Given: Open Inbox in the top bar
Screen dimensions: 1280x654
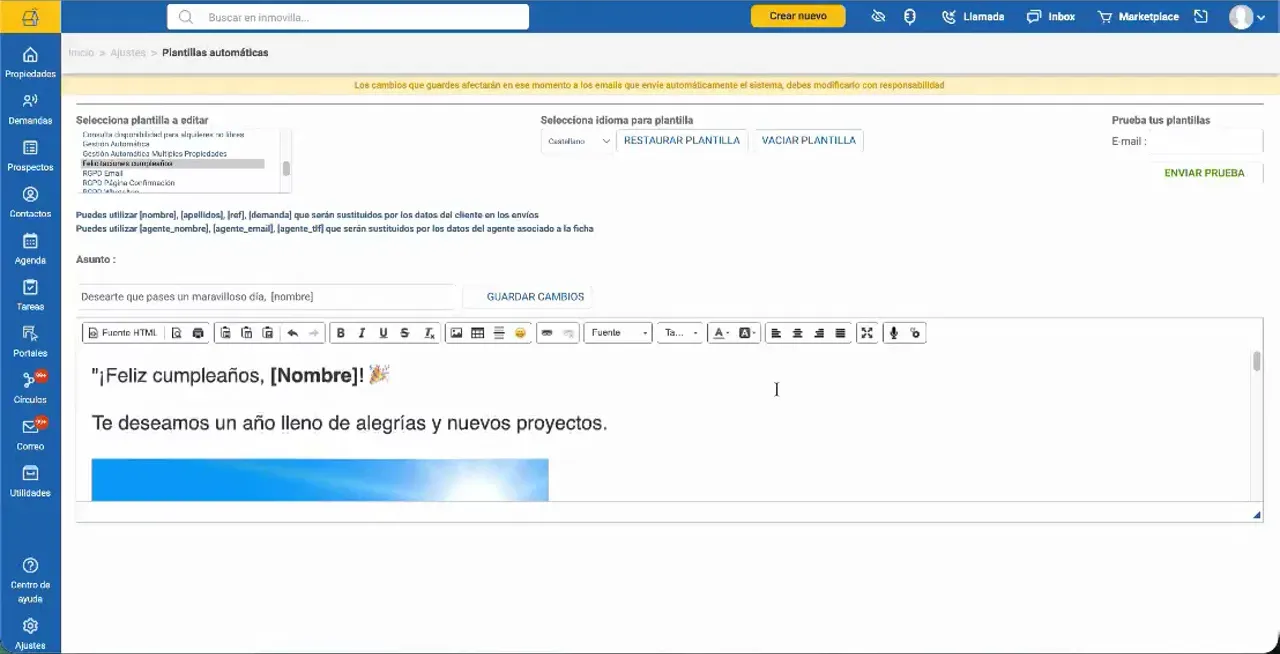Looking at the screenshot, I should pos(1051,17).
